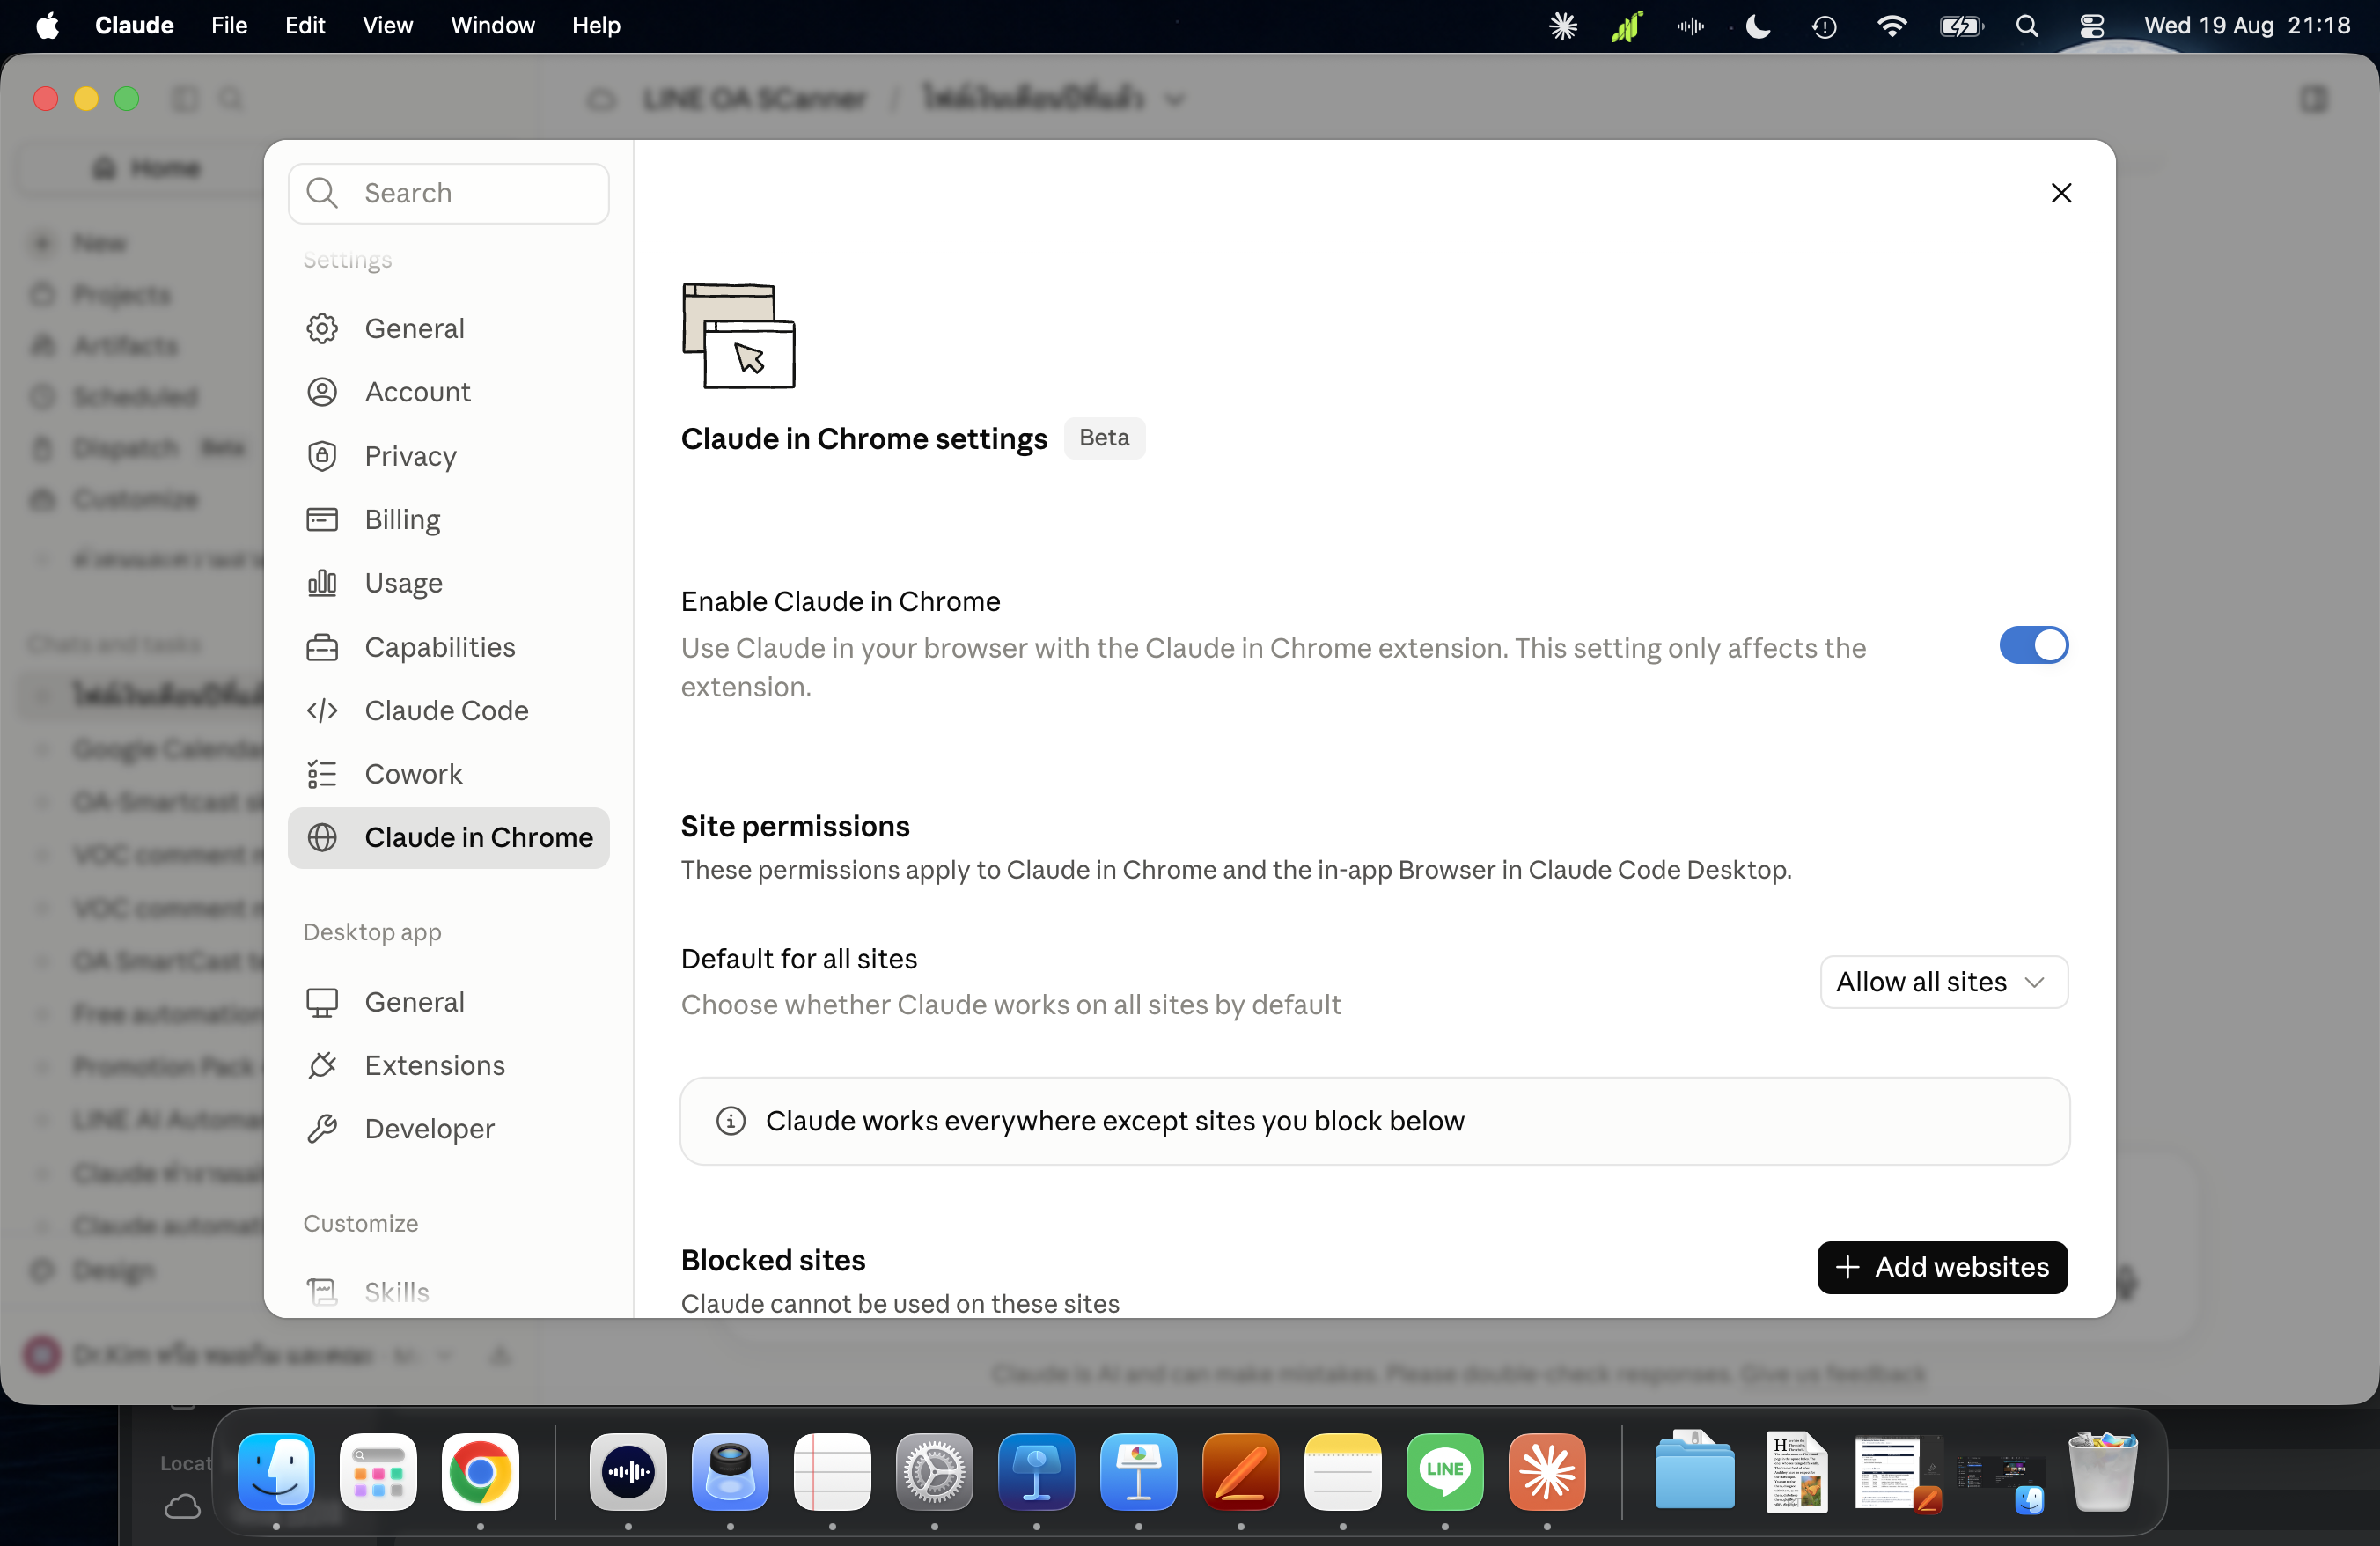Go to Billing settings
Viewport: 2380px width, 1546px height.
[x=448, y=519]
